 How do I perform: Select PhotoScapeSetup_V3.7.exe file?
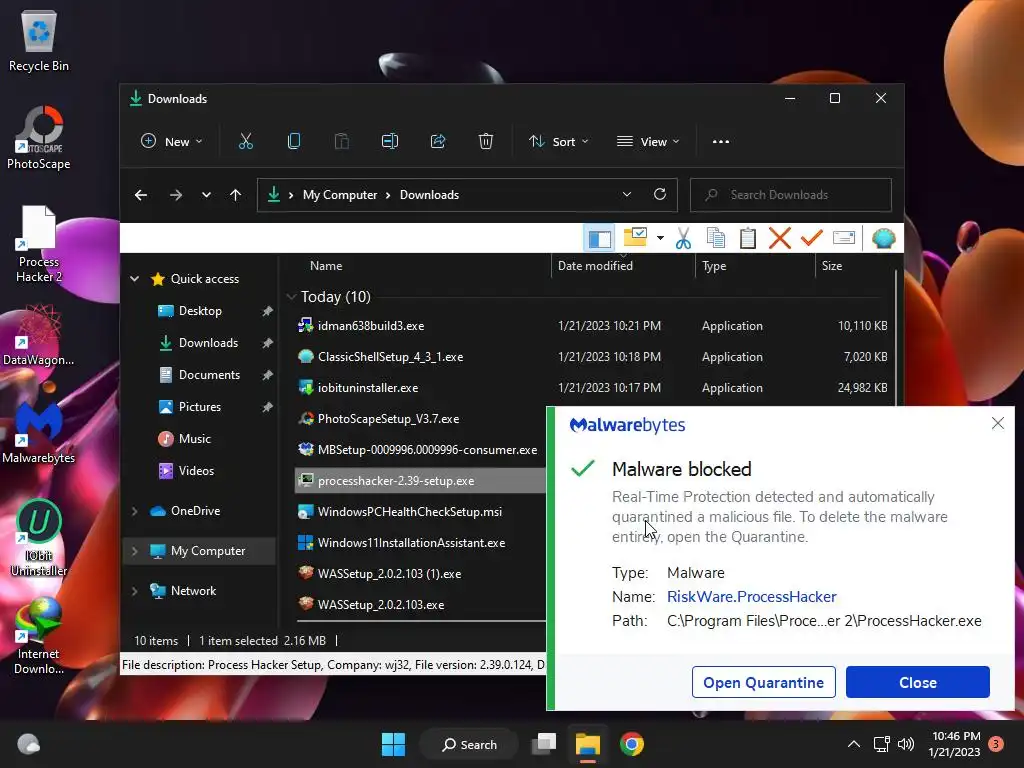click(x=388, y=419)
